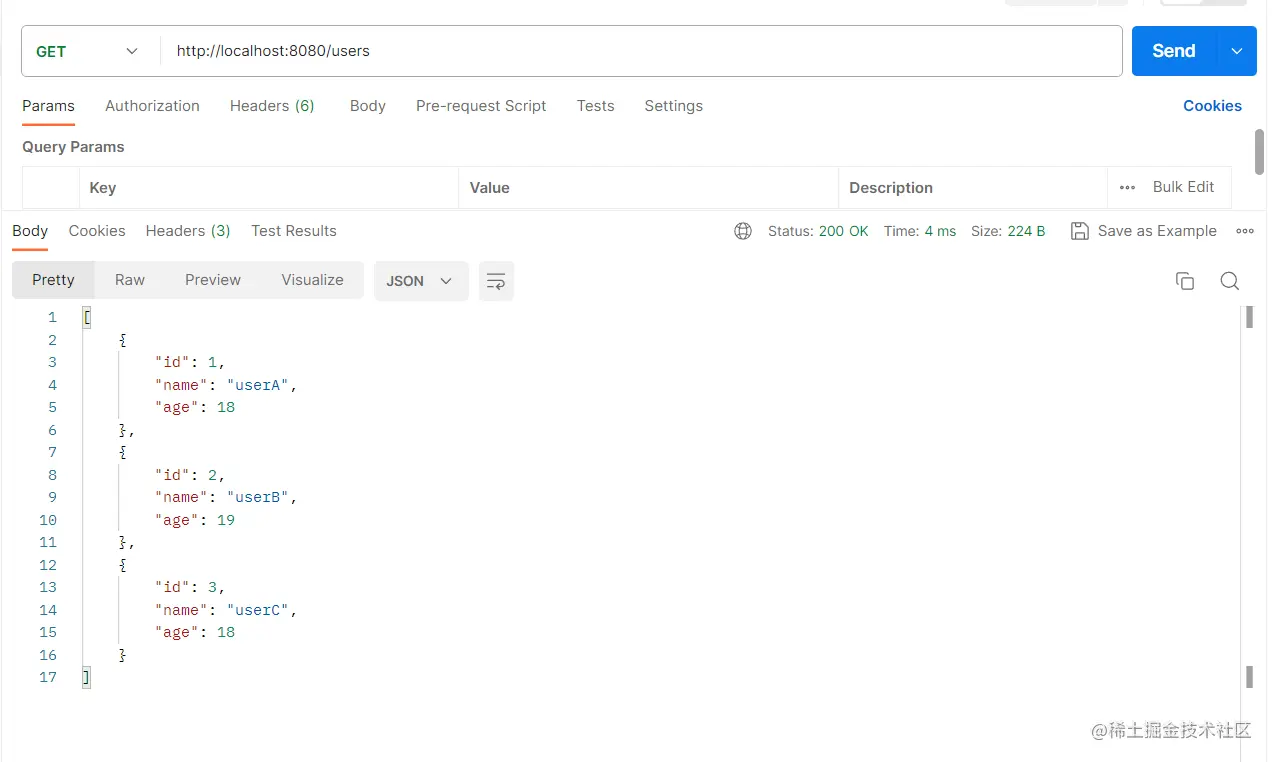Select the Pretty view

pyautogui.click(x=53, y=280)
